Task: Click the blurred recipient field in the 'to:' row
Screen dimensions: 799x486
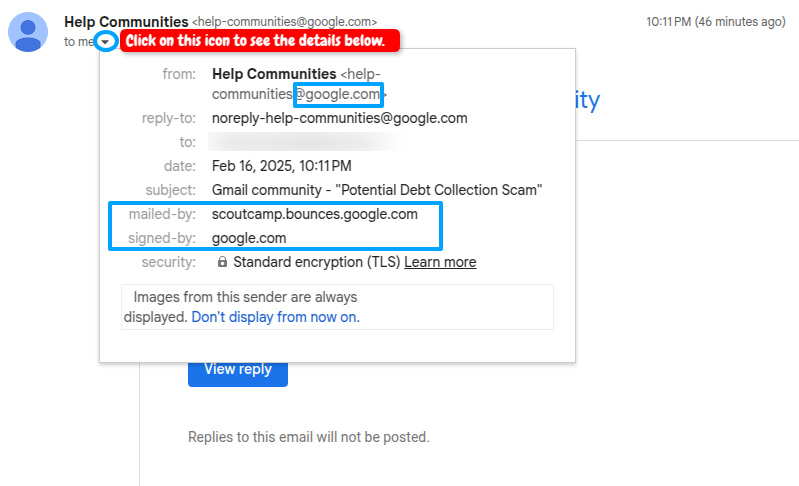Action: 300,142
